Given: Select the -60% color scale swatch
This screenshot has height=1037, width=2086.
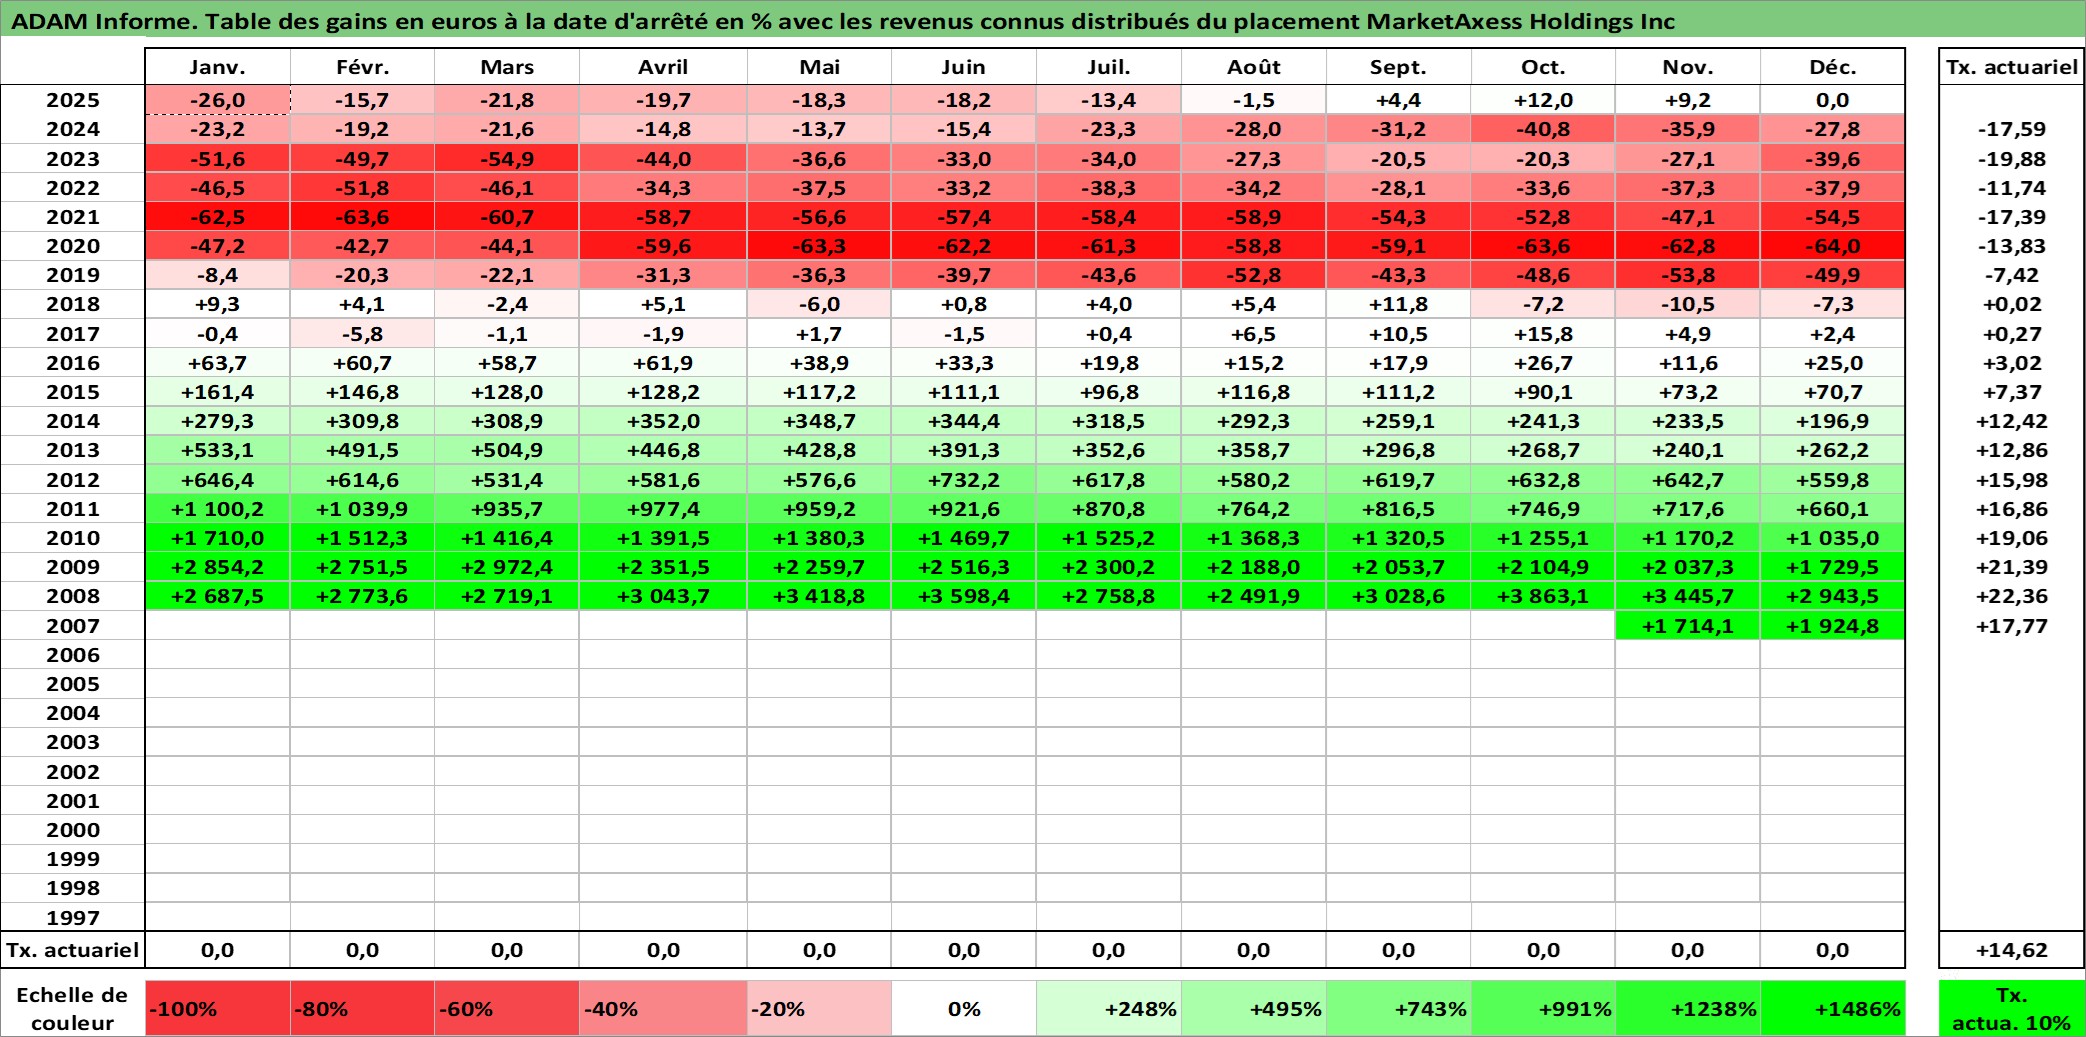Looking at the screenshot, I should [x=507, y=1008].
